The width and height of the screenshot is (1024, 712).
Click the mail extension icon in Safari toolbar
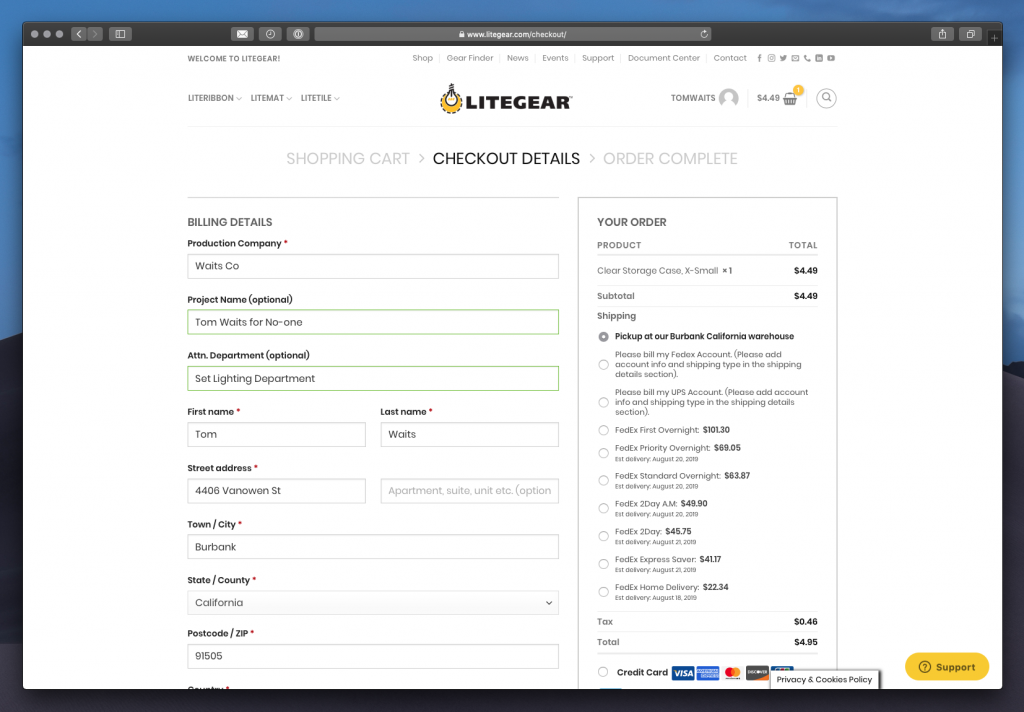242,34
